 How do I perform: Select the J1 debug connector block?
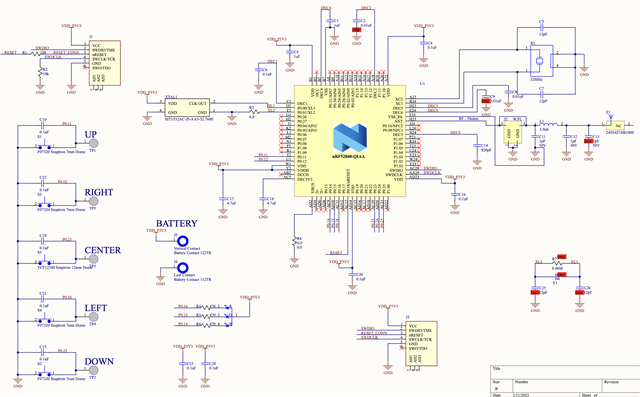click(x=105, y=63)
